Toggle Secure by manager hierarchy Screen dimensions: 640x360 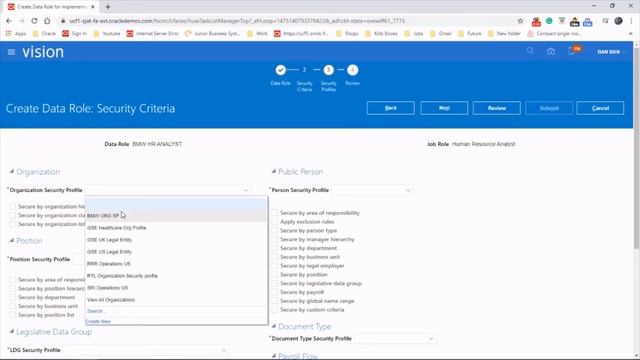(x=275, y=239)
